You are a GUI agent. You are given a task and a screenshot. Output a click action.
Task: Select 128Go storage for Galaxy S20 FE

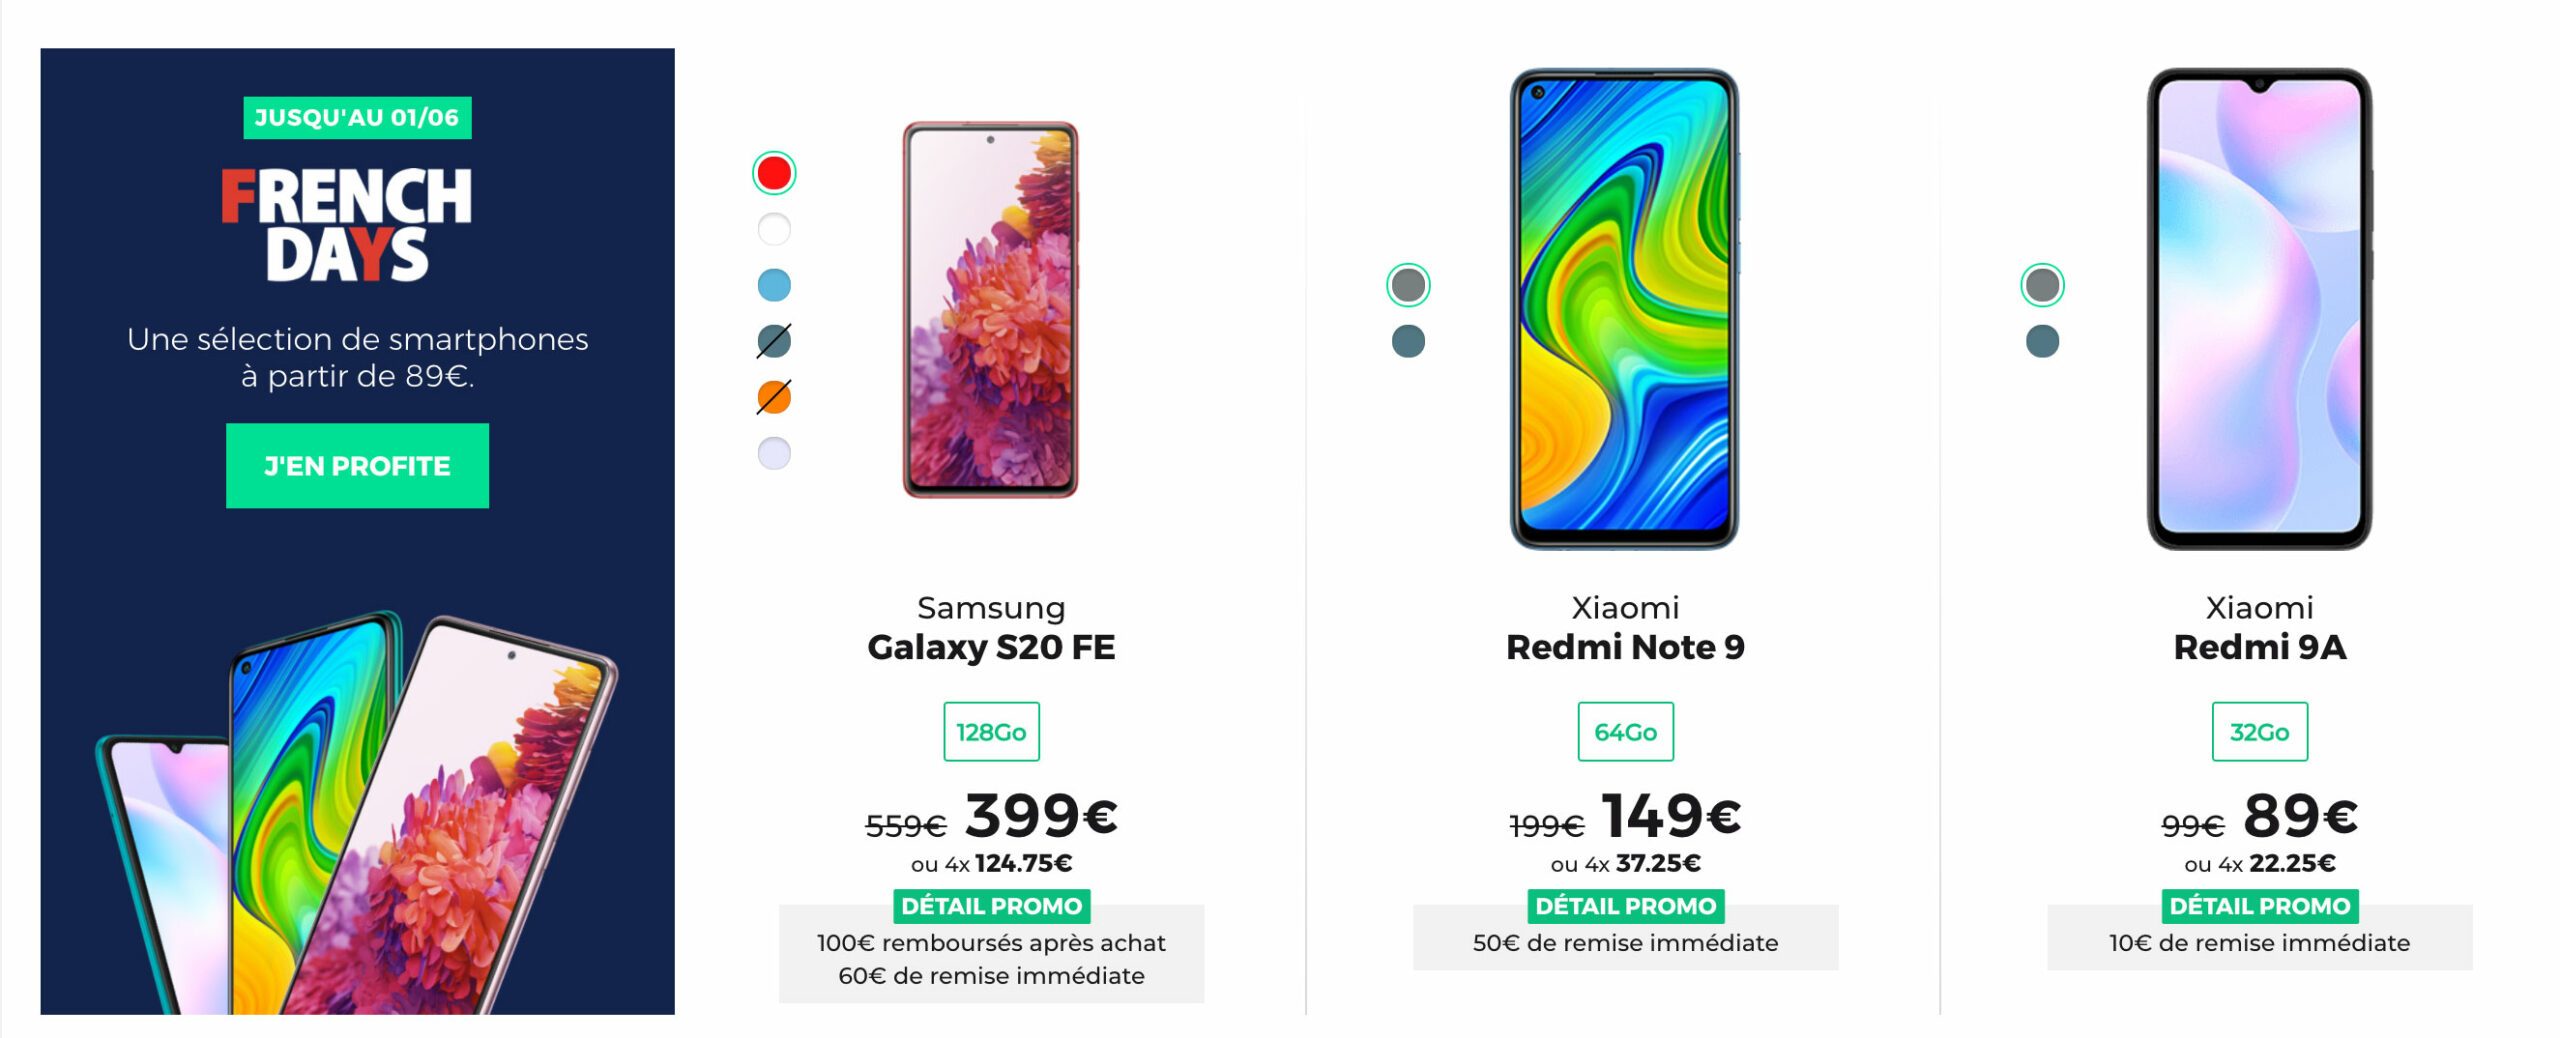pyautogui.click(x=991, y=732)
